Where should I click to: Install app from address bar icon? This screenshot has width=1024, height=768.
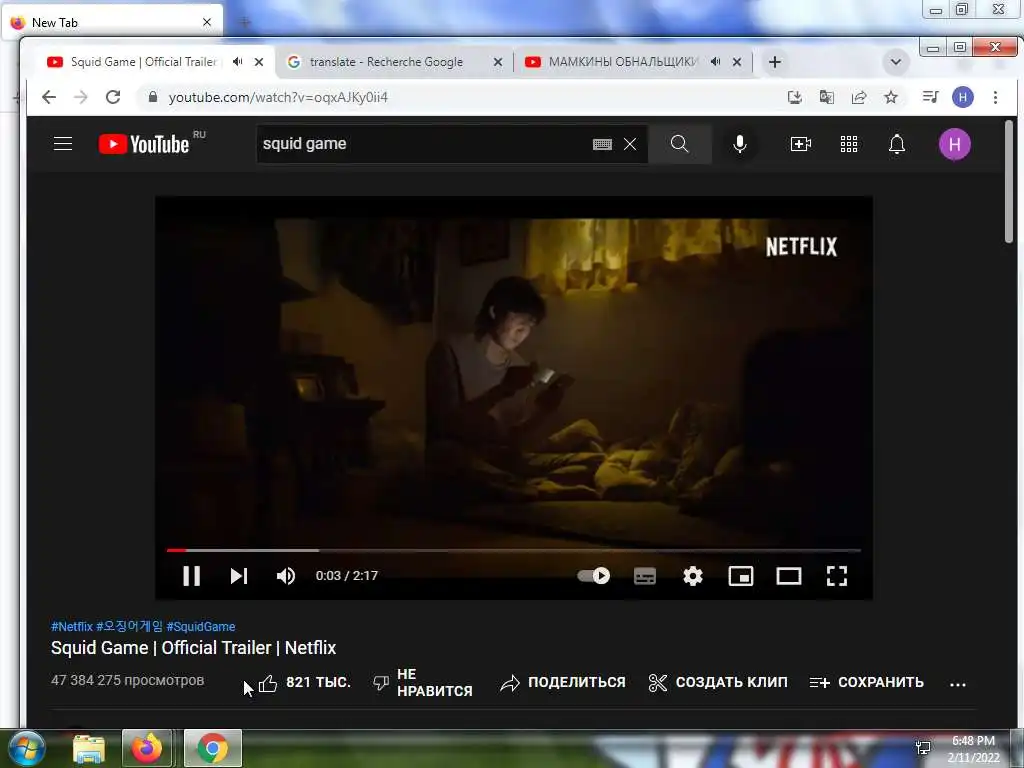click(x=794, y=97)
